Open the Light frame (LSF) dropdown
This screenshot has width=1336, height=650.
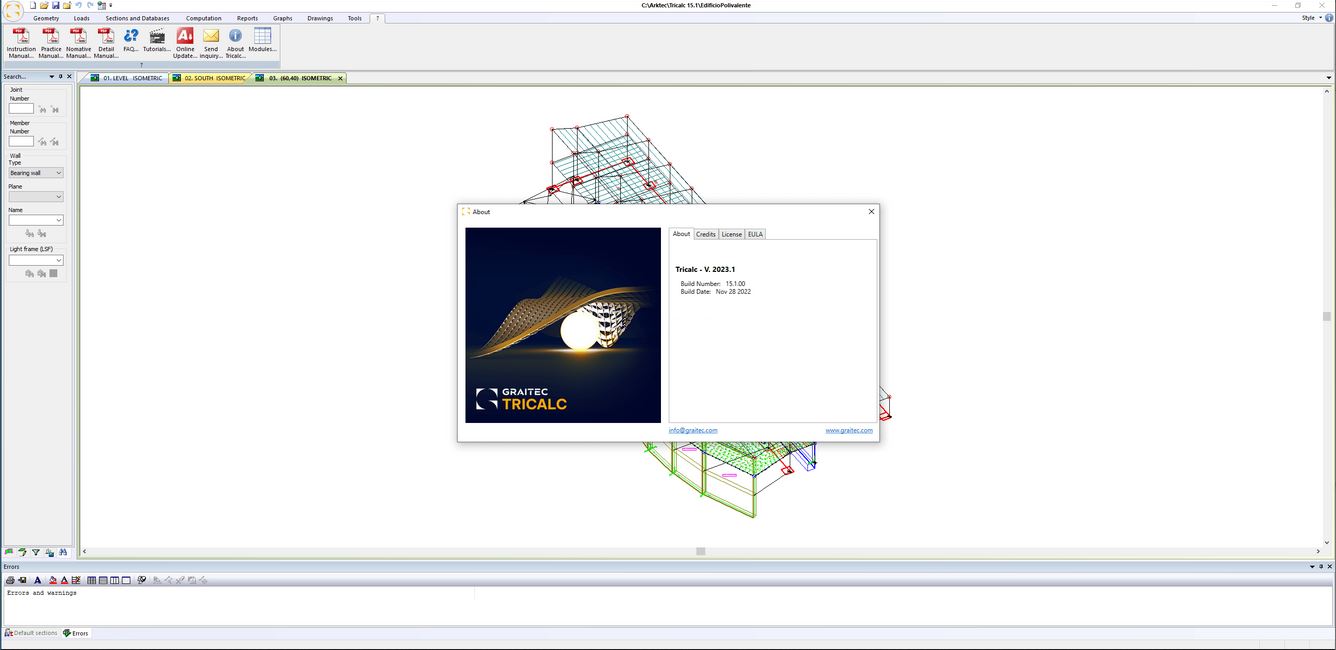[x=35, y=259]
